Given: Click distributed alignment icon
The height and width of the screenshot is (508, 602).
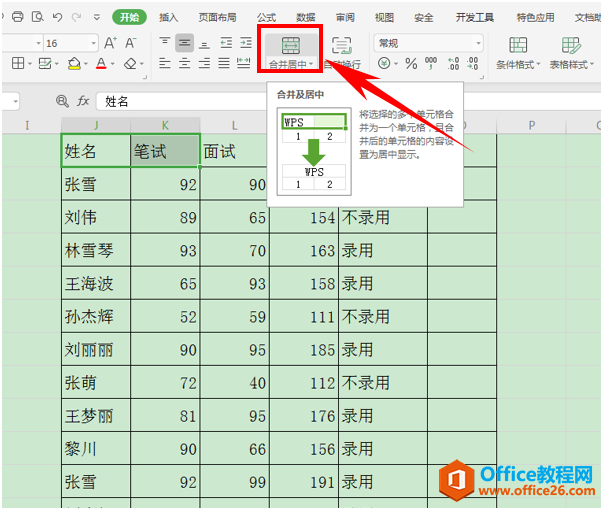Looking at the screenshot, I should coord(244,63).
